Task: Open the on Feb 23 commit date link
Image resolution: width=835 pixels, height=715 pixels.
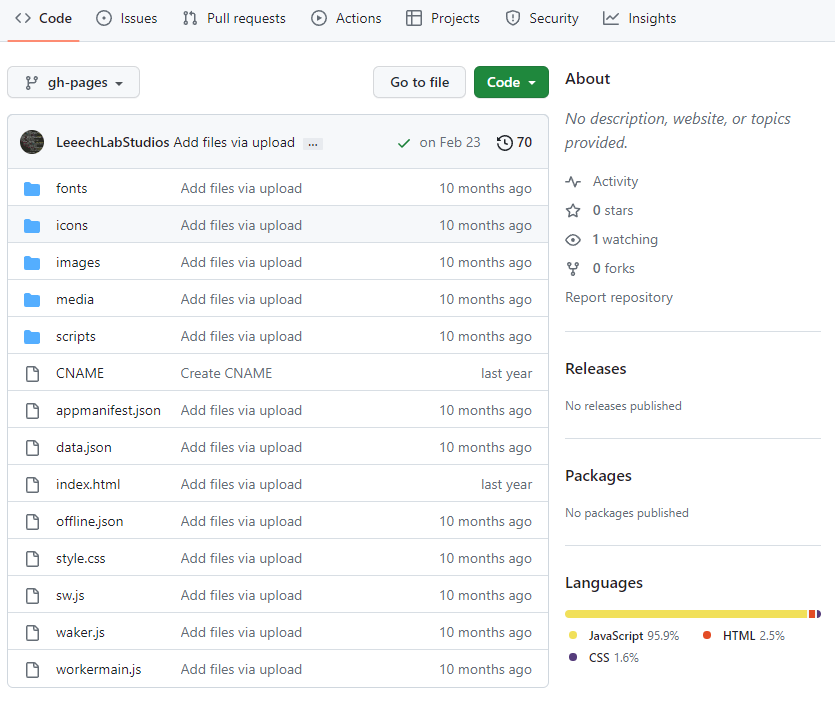Action: click(x=450, y=142)
